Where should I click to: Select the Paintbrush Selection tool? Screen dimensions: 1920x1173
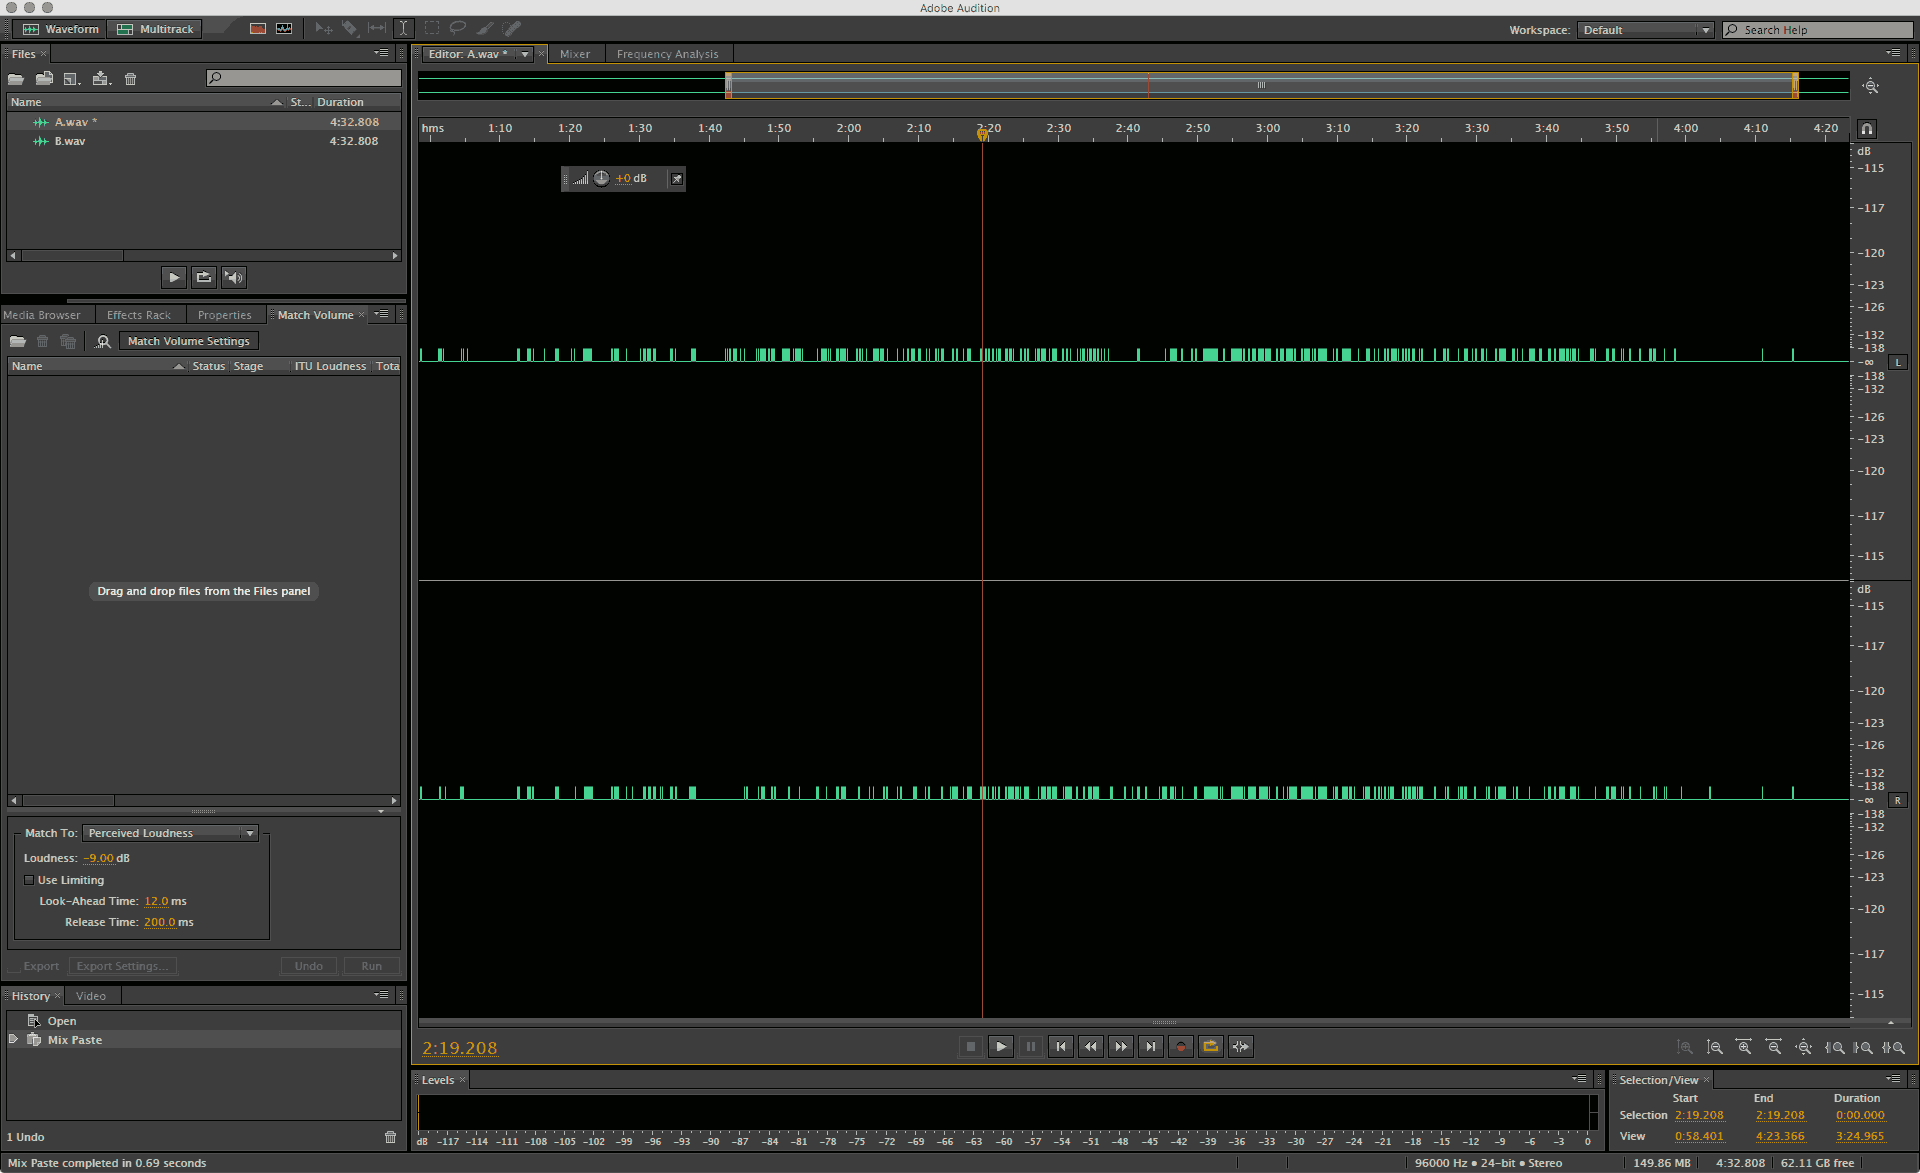pos(485,29)
